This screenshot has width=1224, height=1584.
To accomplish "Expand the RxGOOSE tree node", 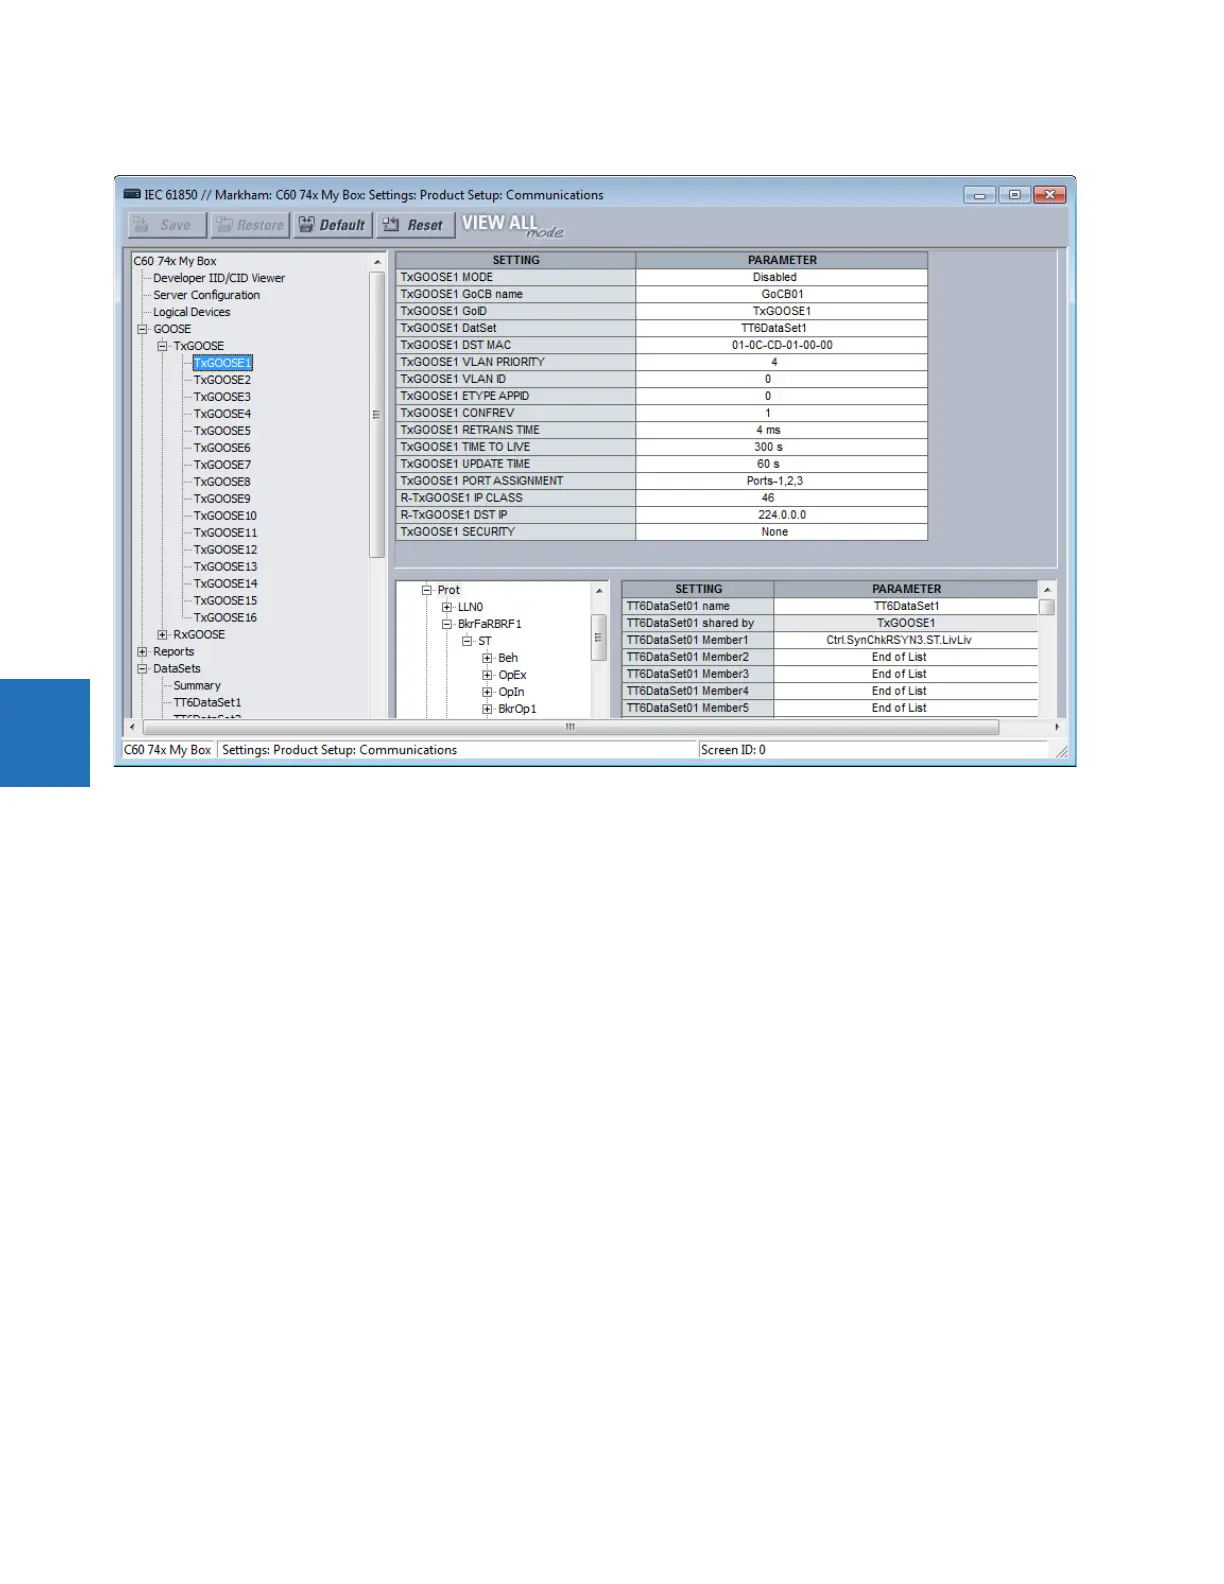I will point(162,635).
